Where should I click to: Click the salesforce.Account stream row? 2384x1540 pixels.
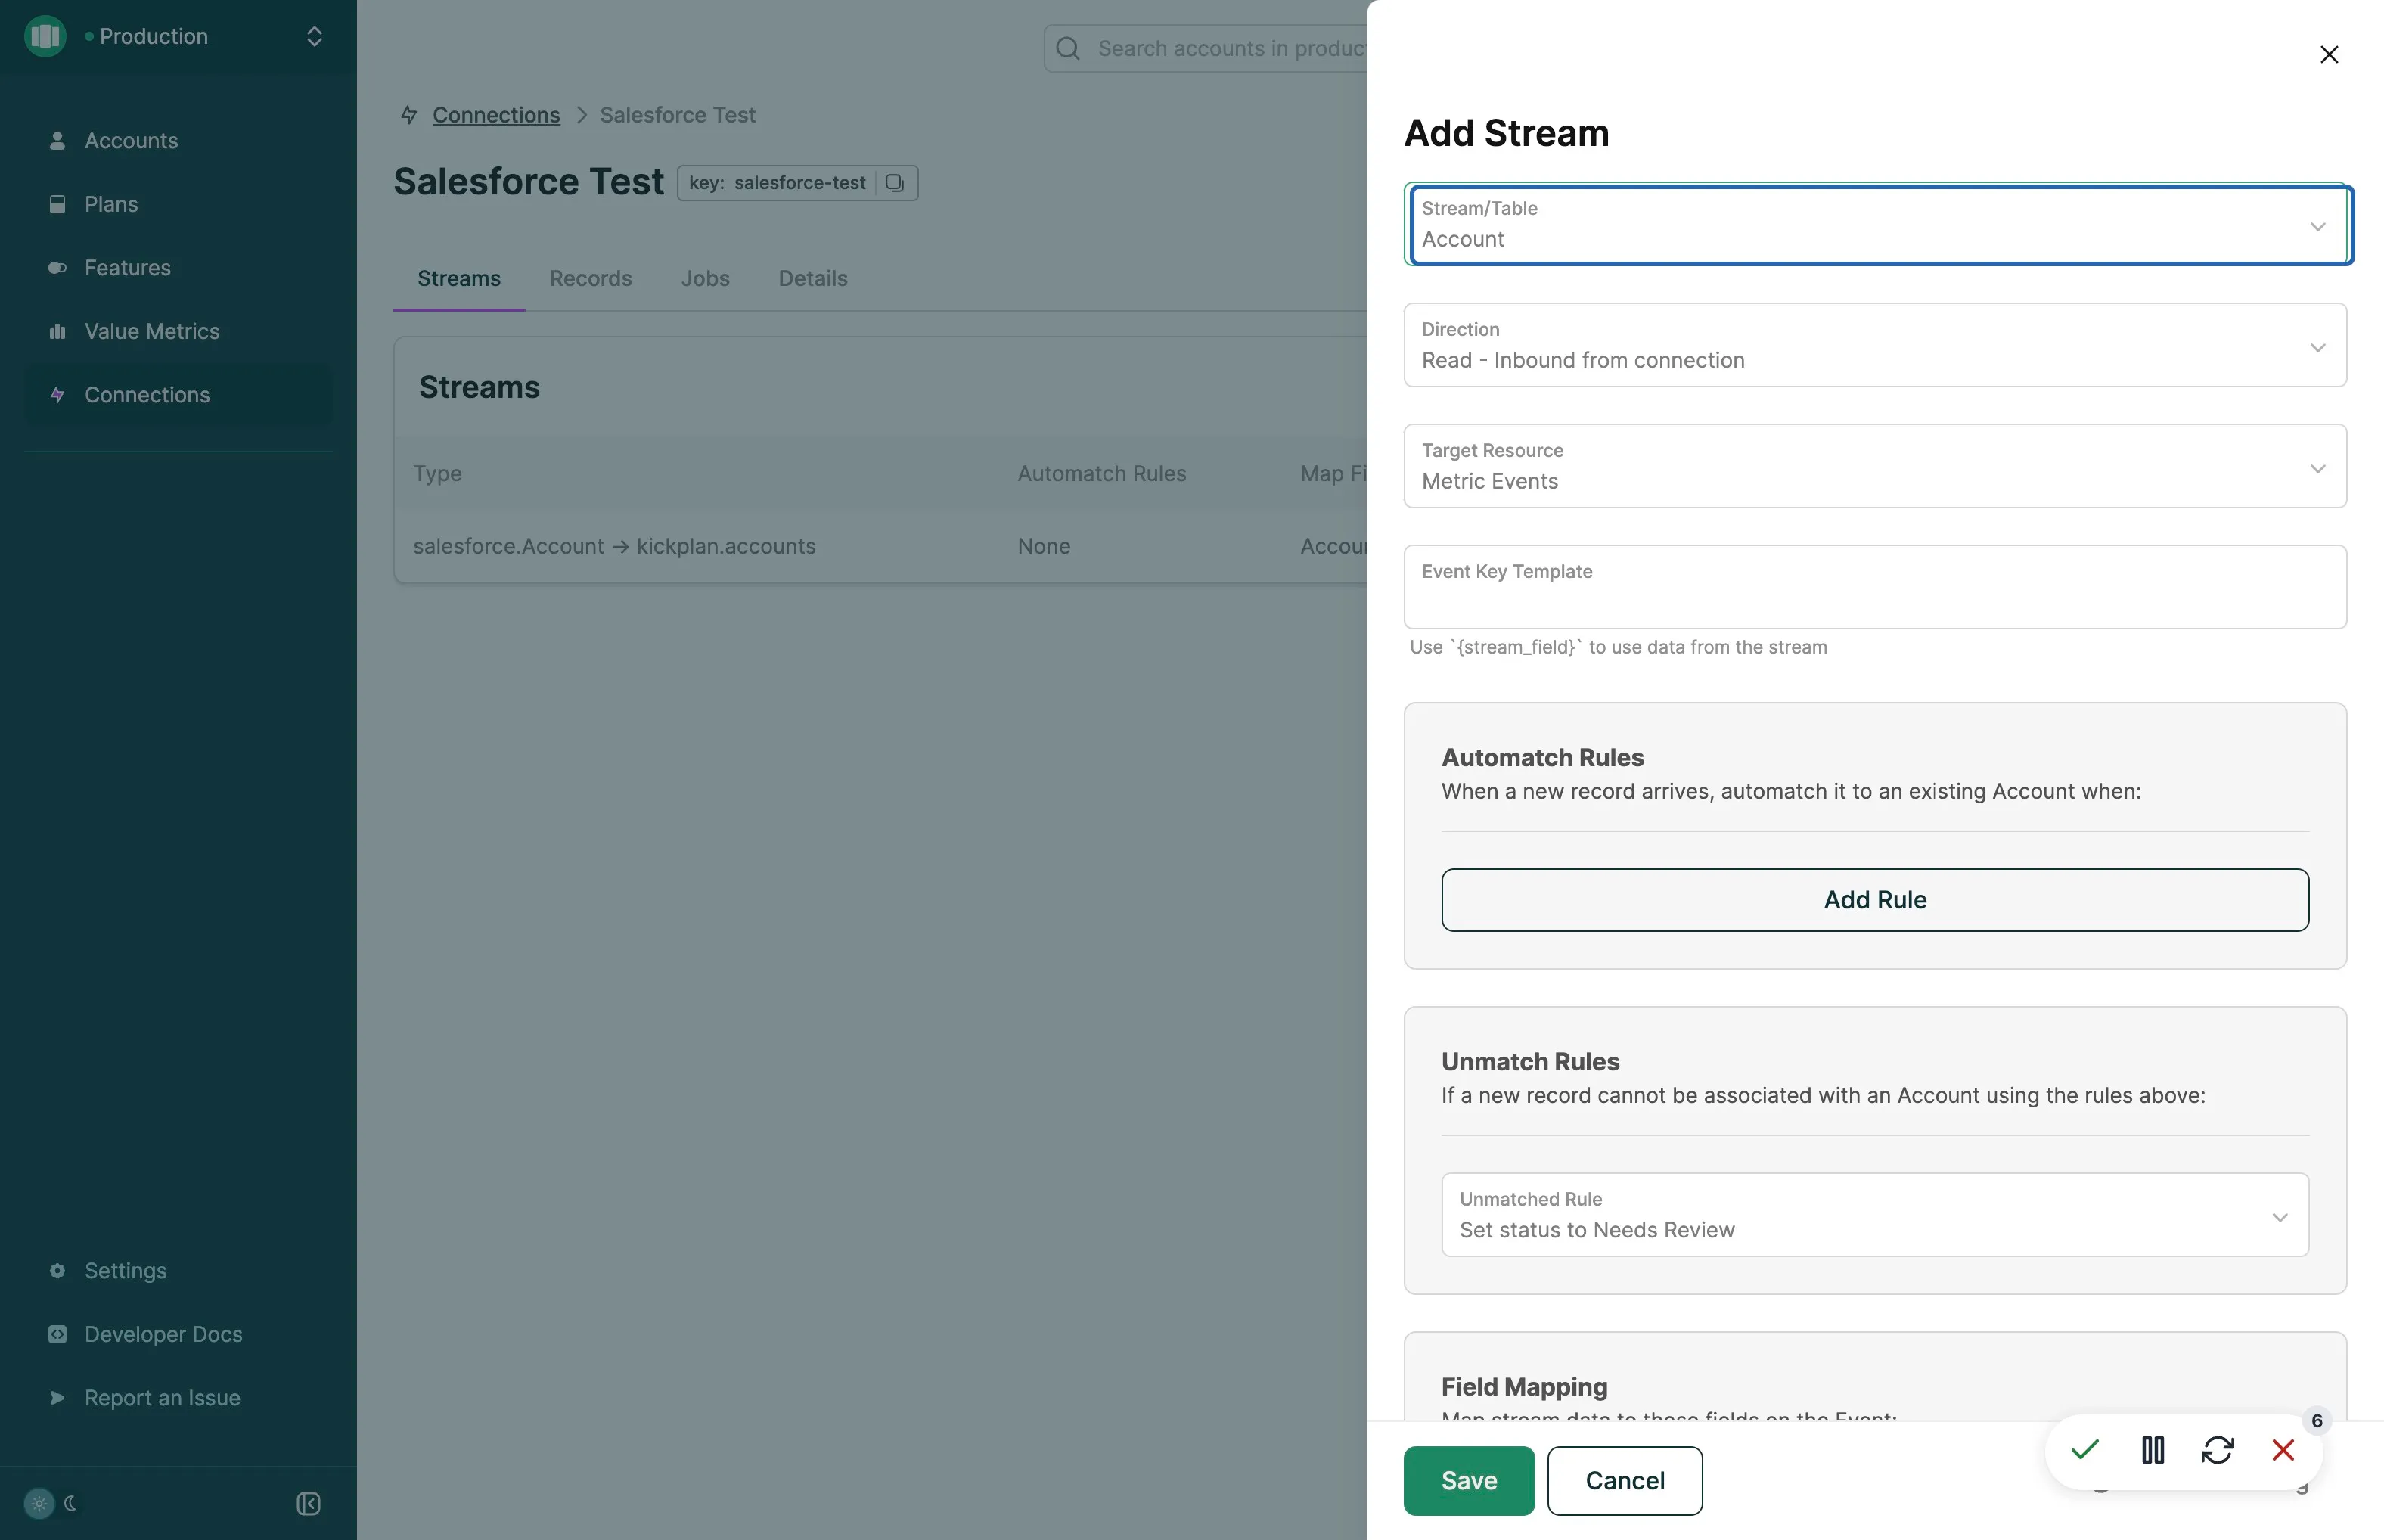pyautogui.click(x=880, y=546)
